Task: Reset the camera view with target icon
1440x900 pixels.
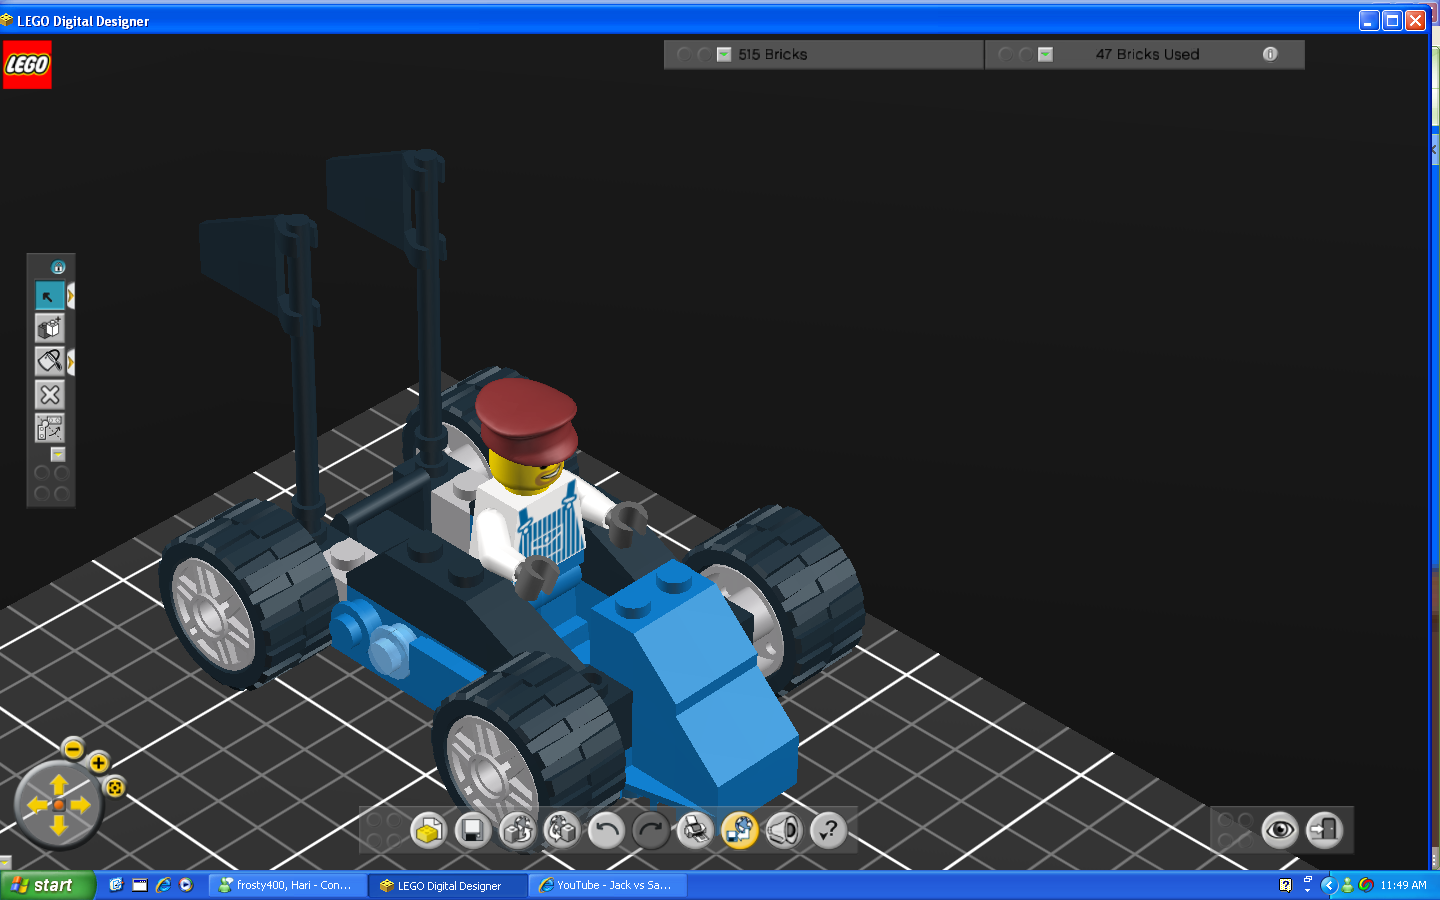Action: point(115,788)
